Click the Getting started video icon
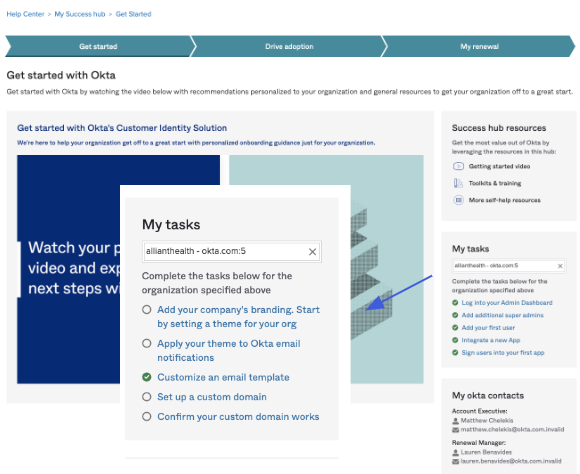 458,167
